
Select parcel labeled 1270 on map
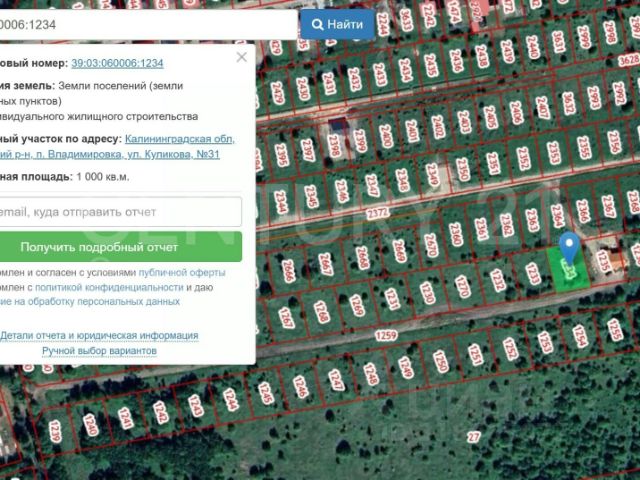click(462, 286)
